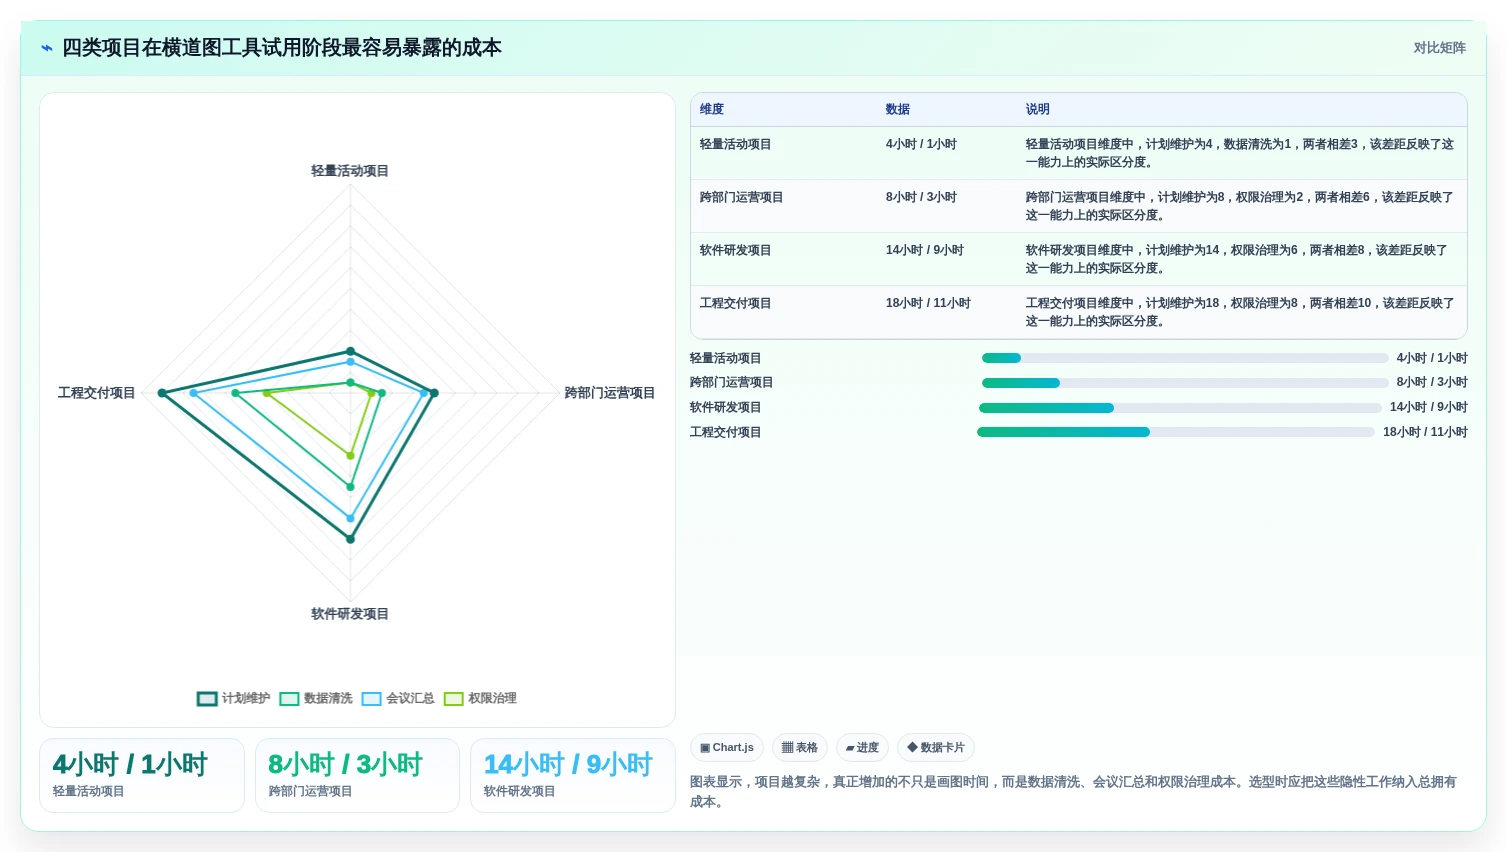Toggle the 权限治理 legend swatch
1507x852 pixels.
[x=453, y=699]
